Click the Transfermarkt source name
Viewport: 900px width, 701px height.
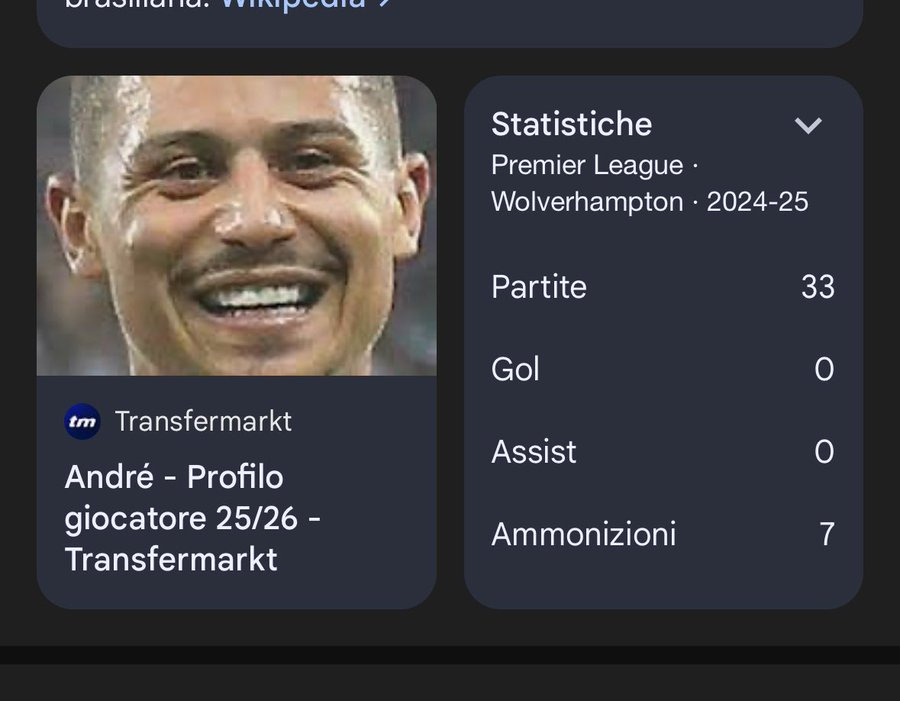tap(203, 421)
